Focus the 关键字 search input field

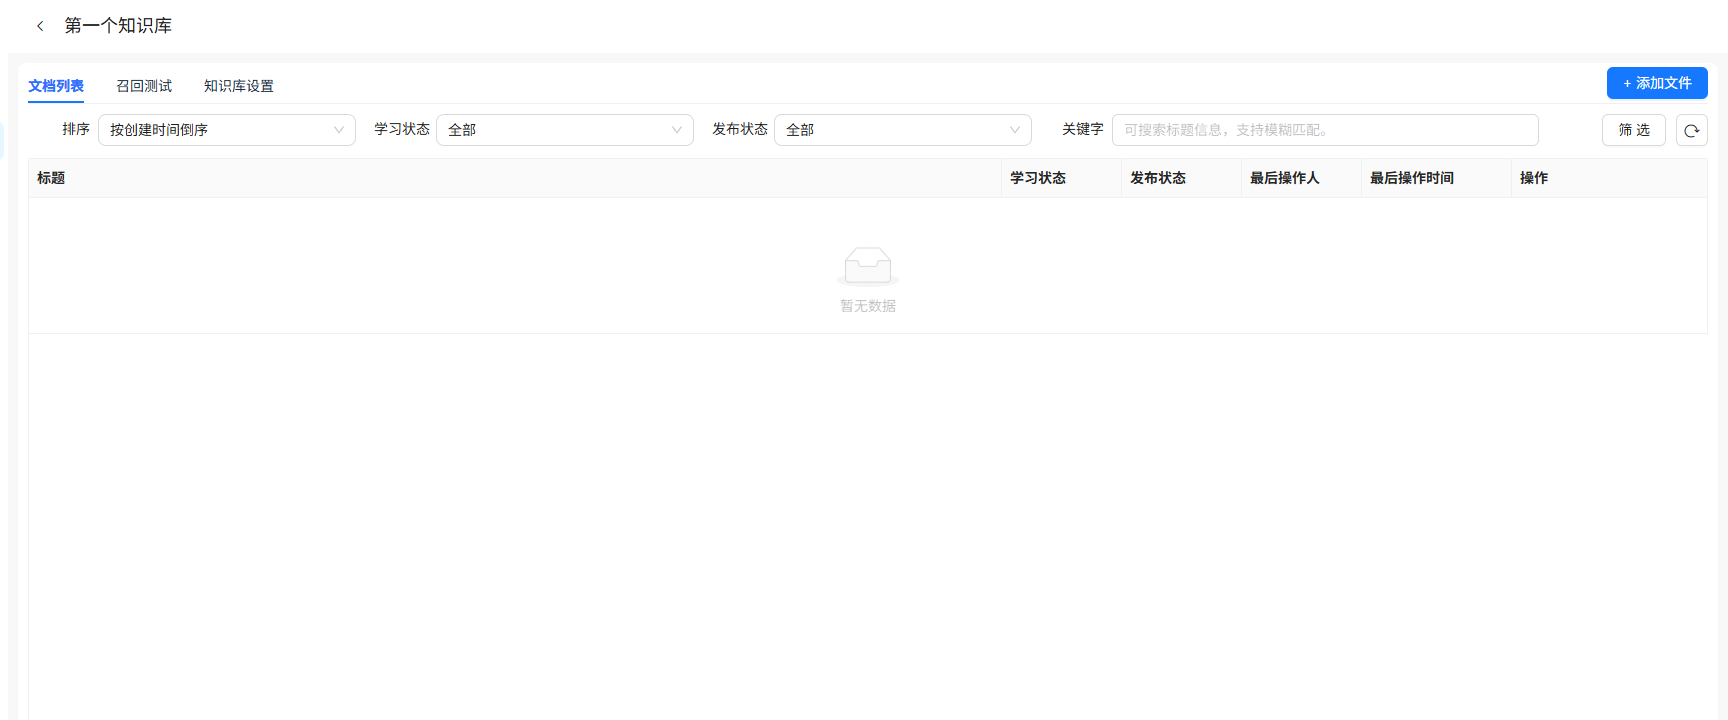coord(1324,130)
